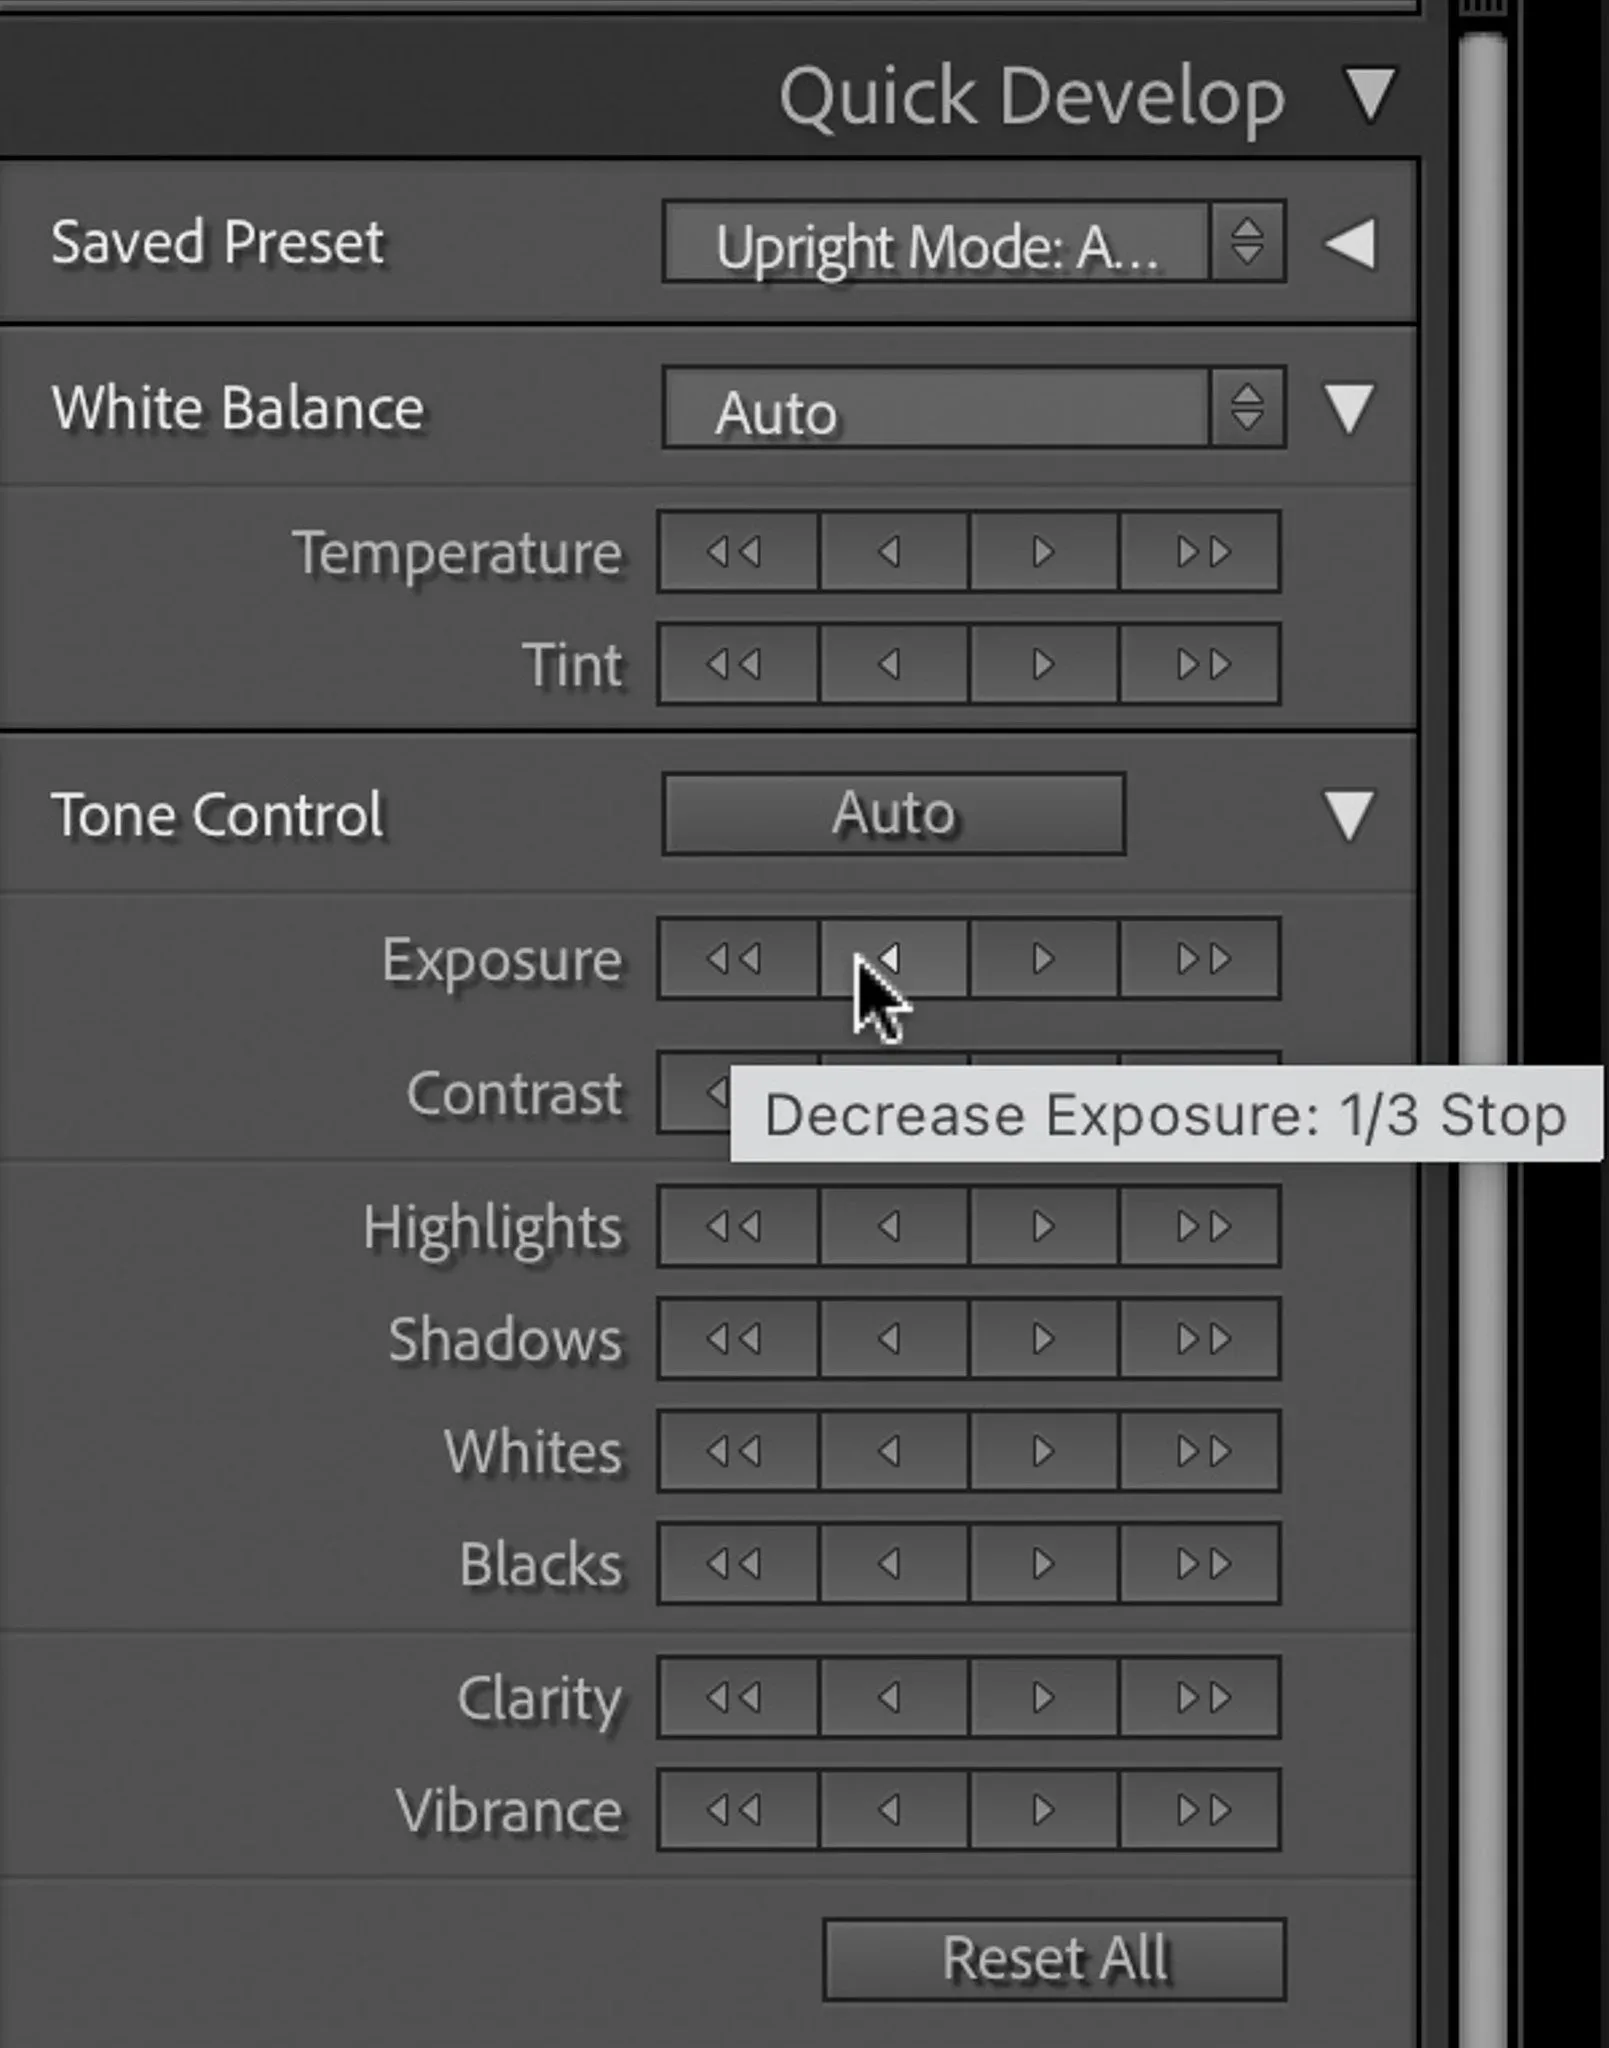Decrease Exposure by a large step
Viewport: 1609px width, 2048px height.
click(738, 959)
